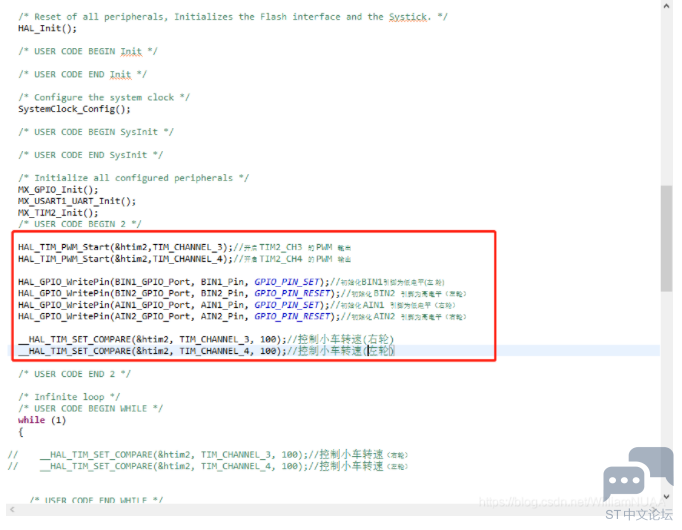Click the USER CODE BEGIN SysInit comment
Viewport: 682px width, 530px height.
[x=96, y=132]
